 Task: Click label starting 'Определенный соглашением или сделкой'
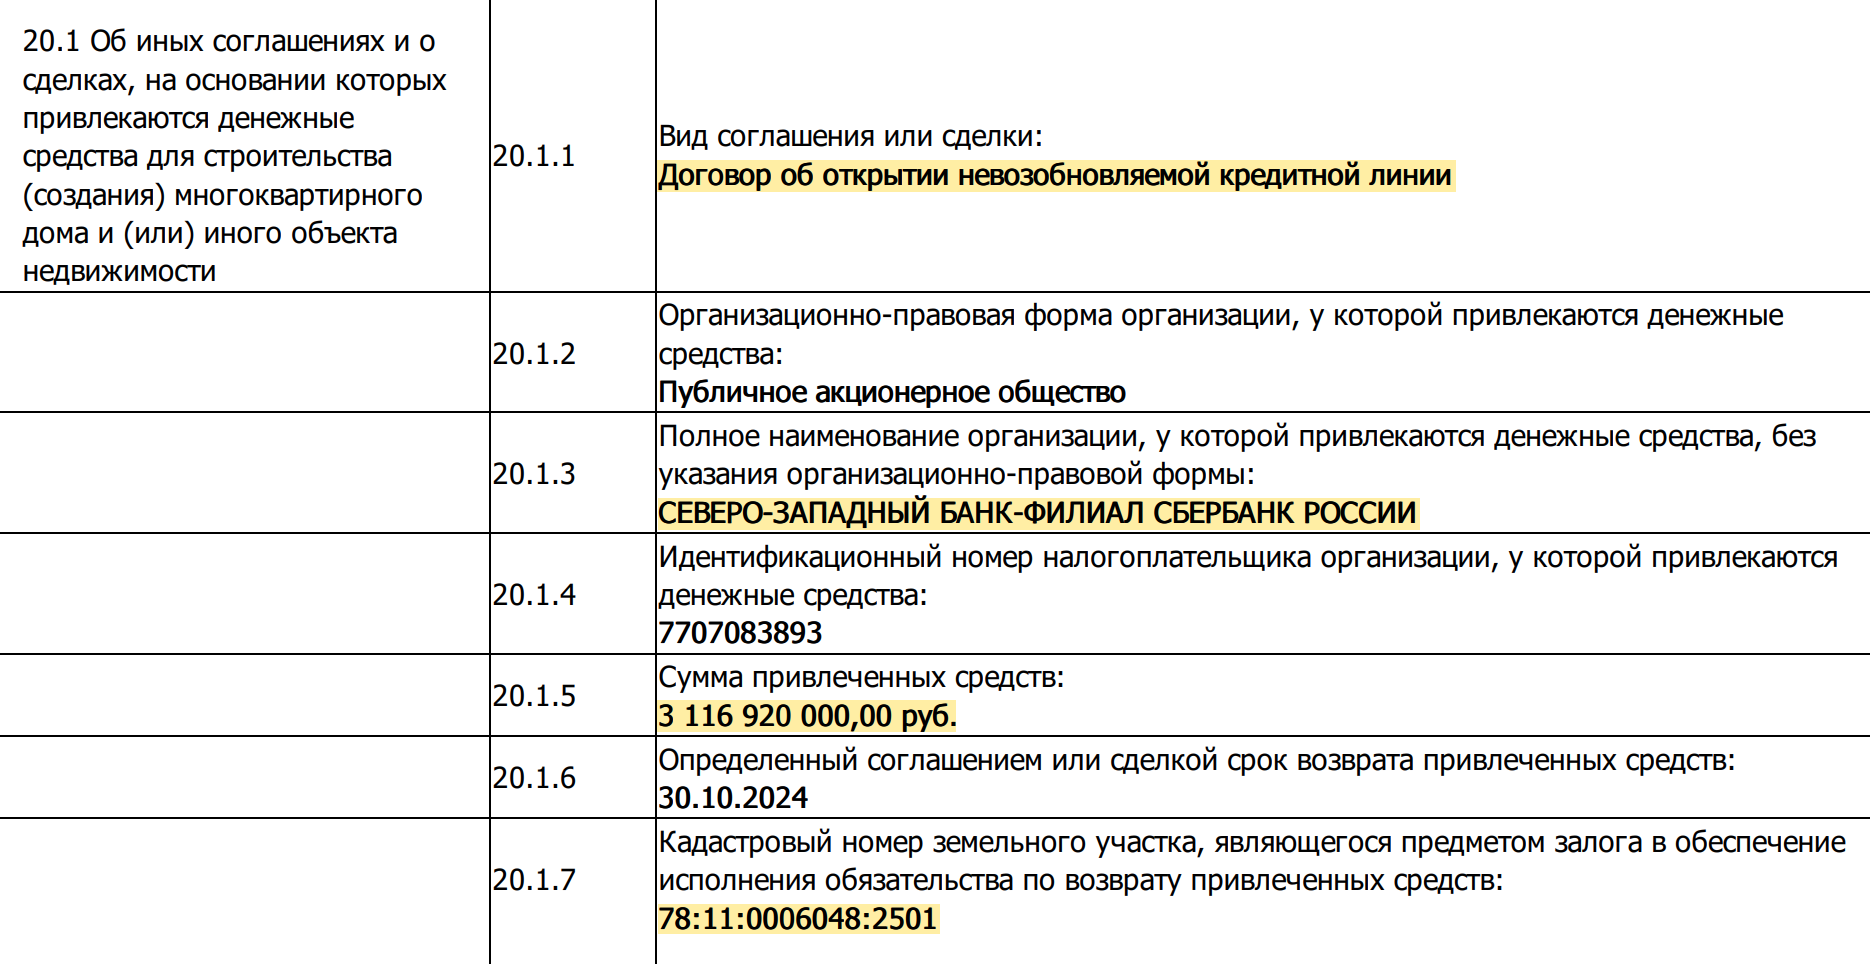[1197, 761]
